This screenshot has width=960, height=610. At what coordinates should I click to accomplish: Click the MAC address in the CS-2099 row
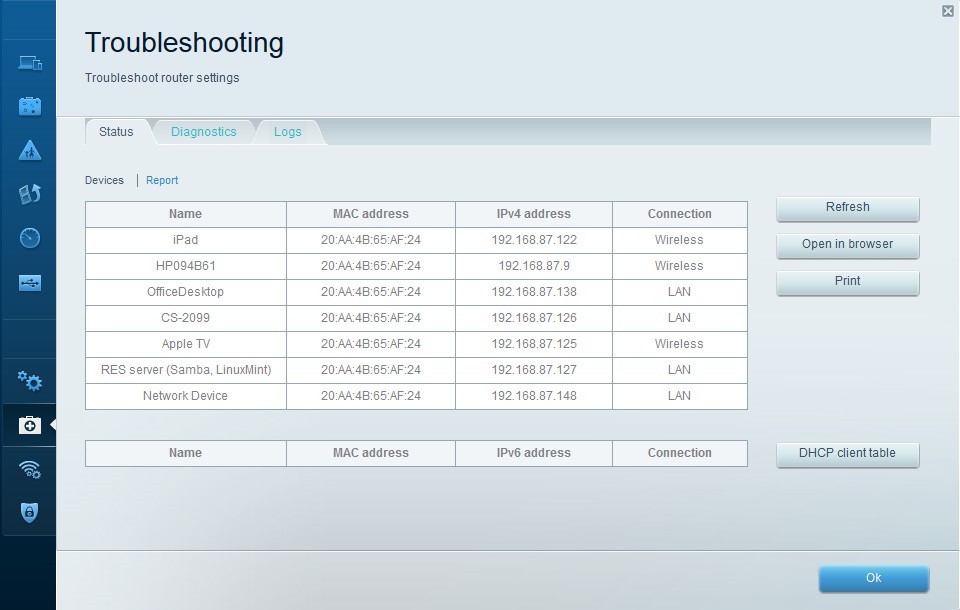371,318
